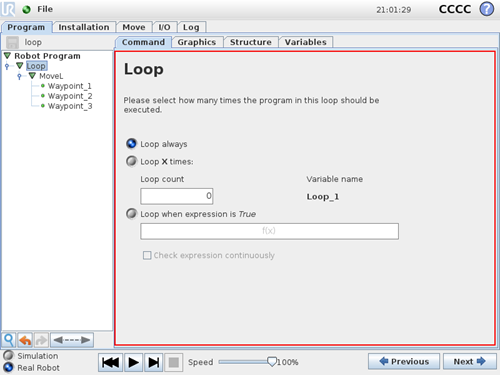Screen dimensions: 500x375
Task: Start the program with play button
Action: pos(133,362)
